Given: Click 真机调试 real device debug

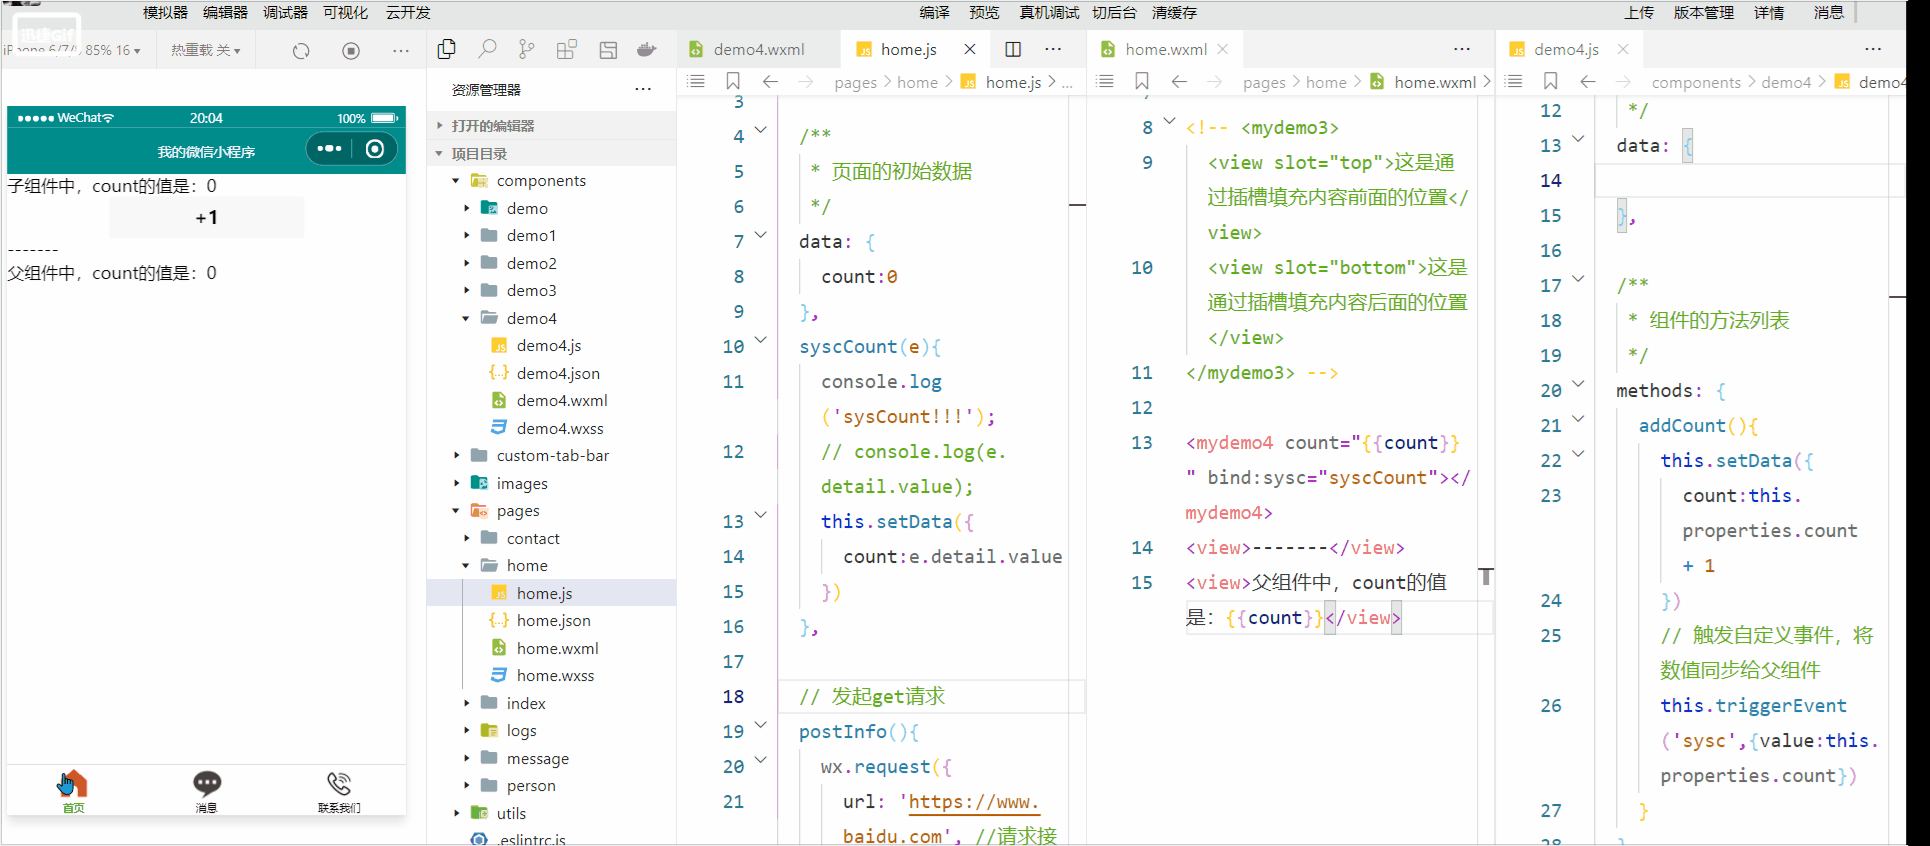Looking at the screenshot, I should click(1049, 12).
